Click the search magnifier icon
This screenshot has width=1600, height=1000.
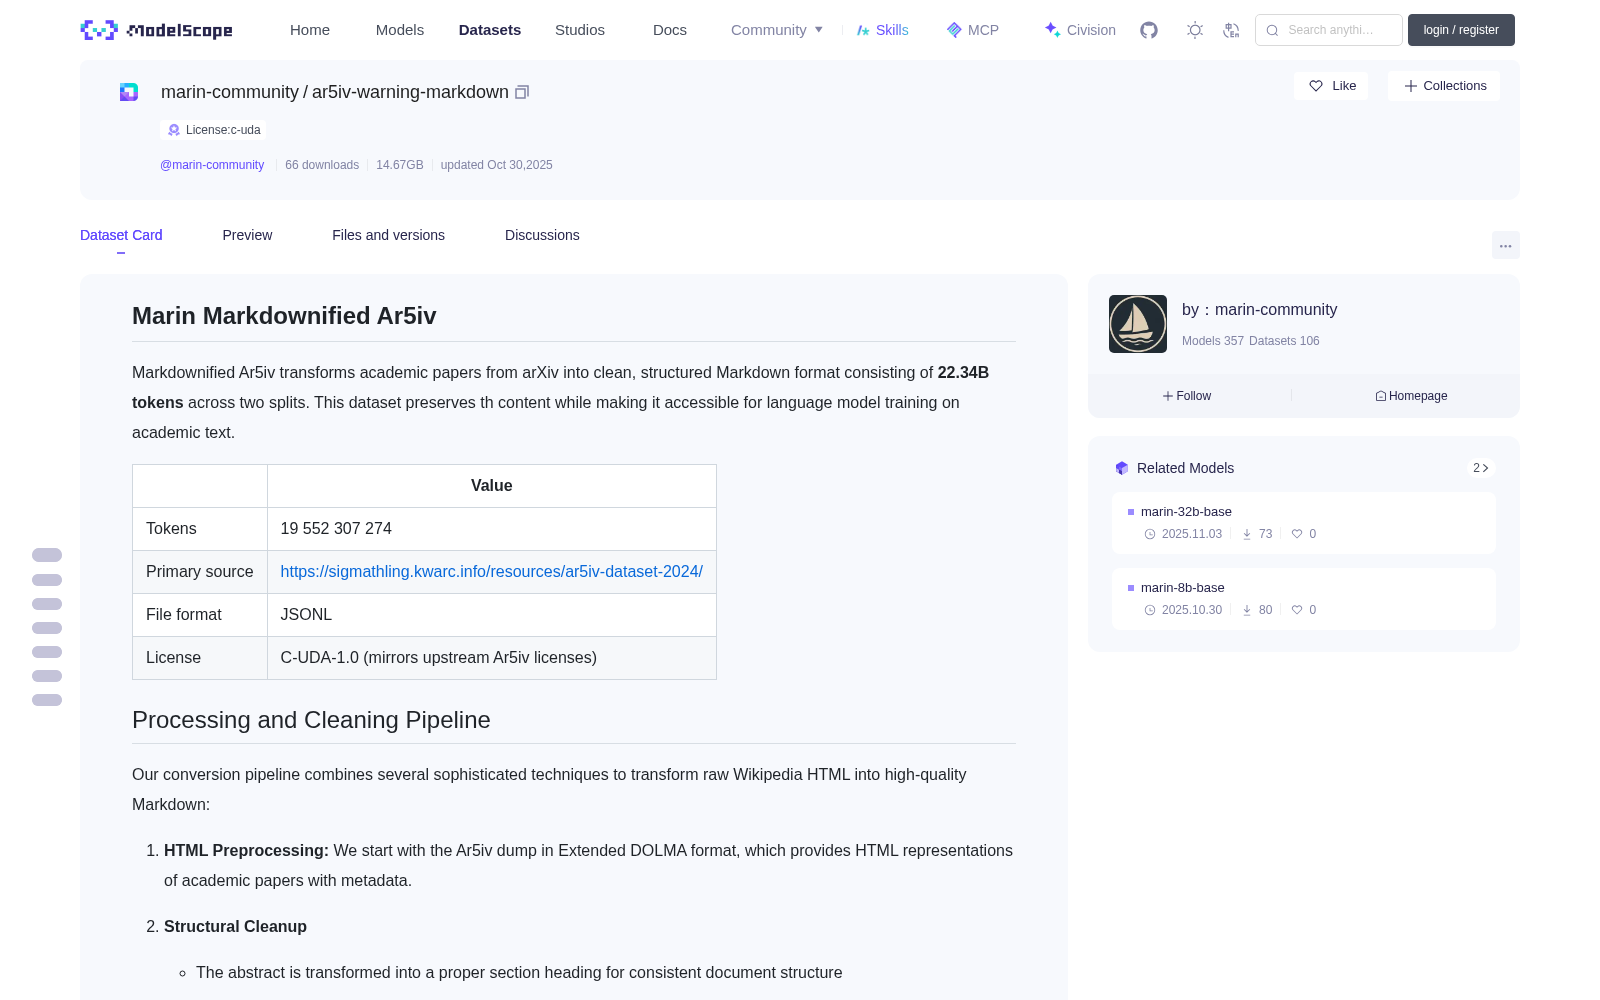pos(1272,30)
